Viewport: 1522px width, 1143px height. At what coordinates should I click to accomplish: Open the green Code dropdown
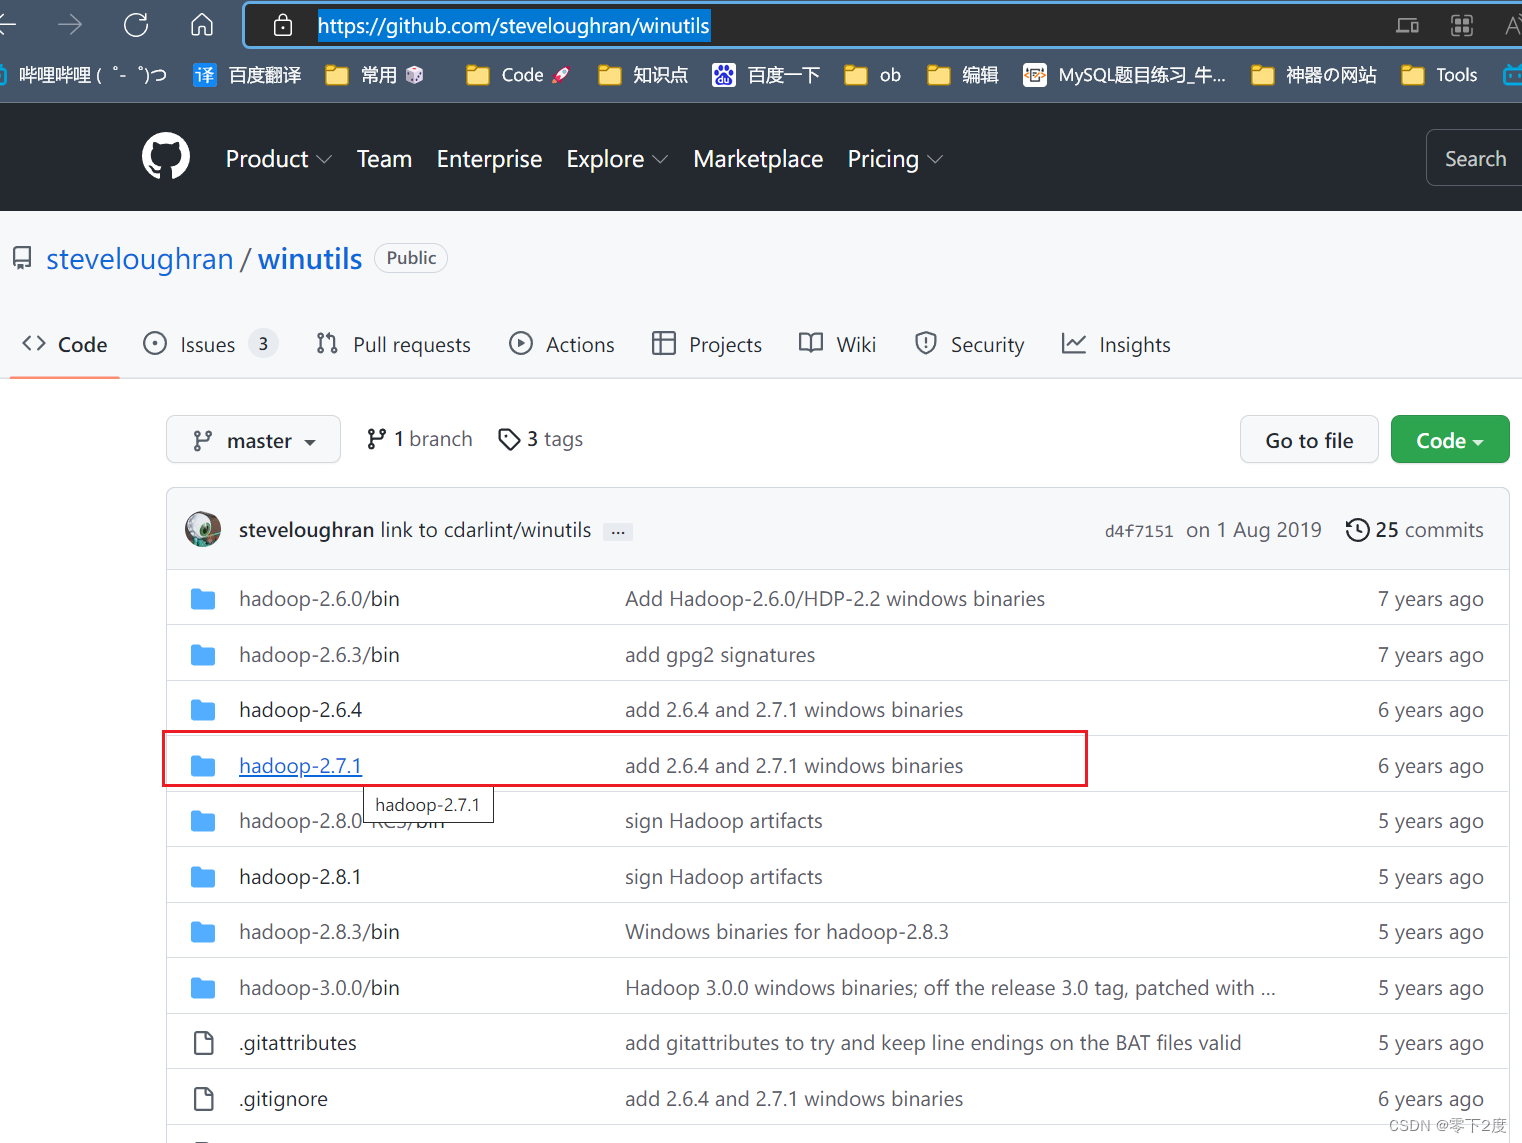(1449, 440)
